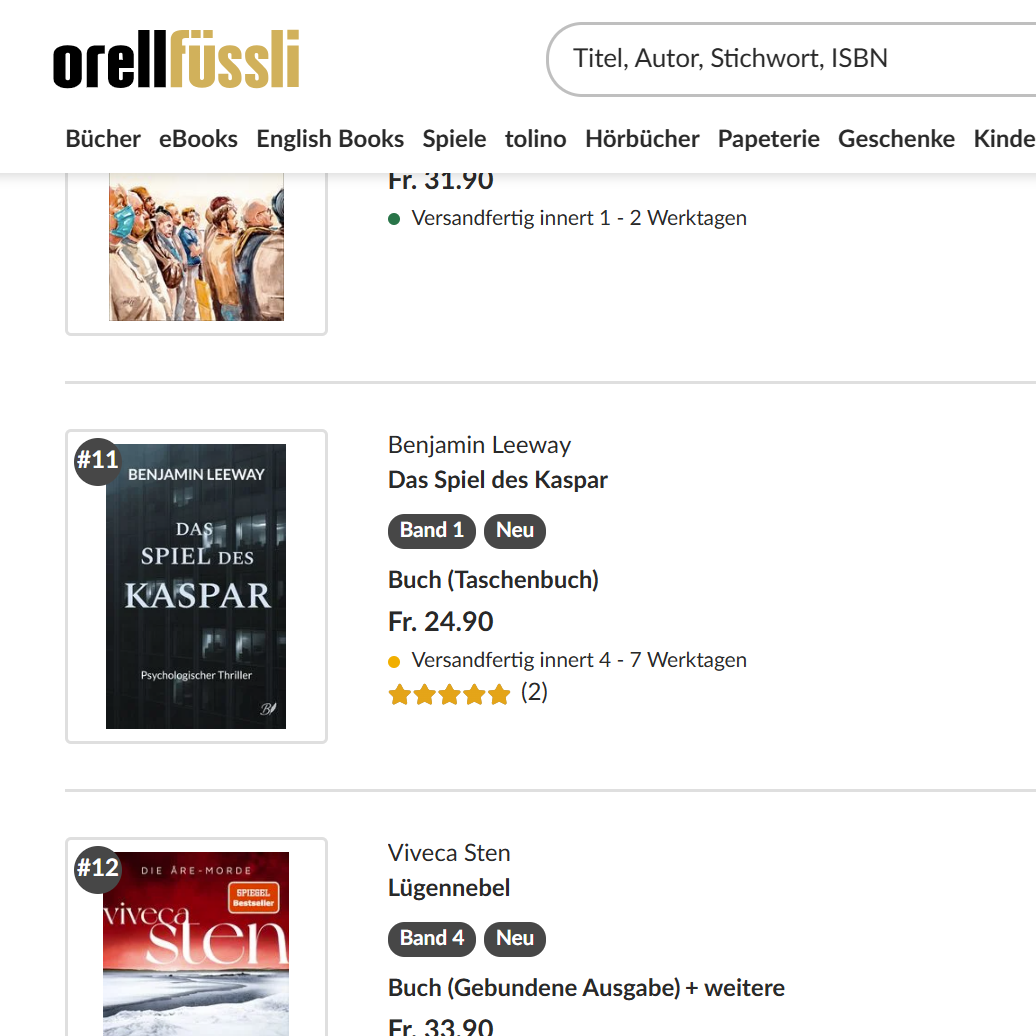Click the Neu badge under Das Spiel des Kaspar
Screen dimensions: 1036x1036
tap(515, 530)
